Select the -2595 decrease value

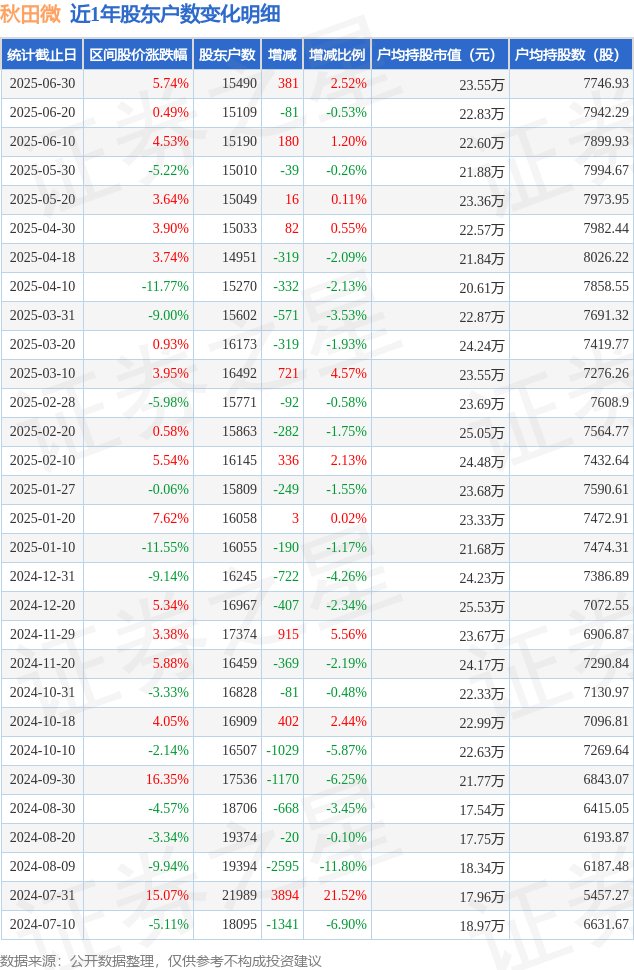click(283, 866)
